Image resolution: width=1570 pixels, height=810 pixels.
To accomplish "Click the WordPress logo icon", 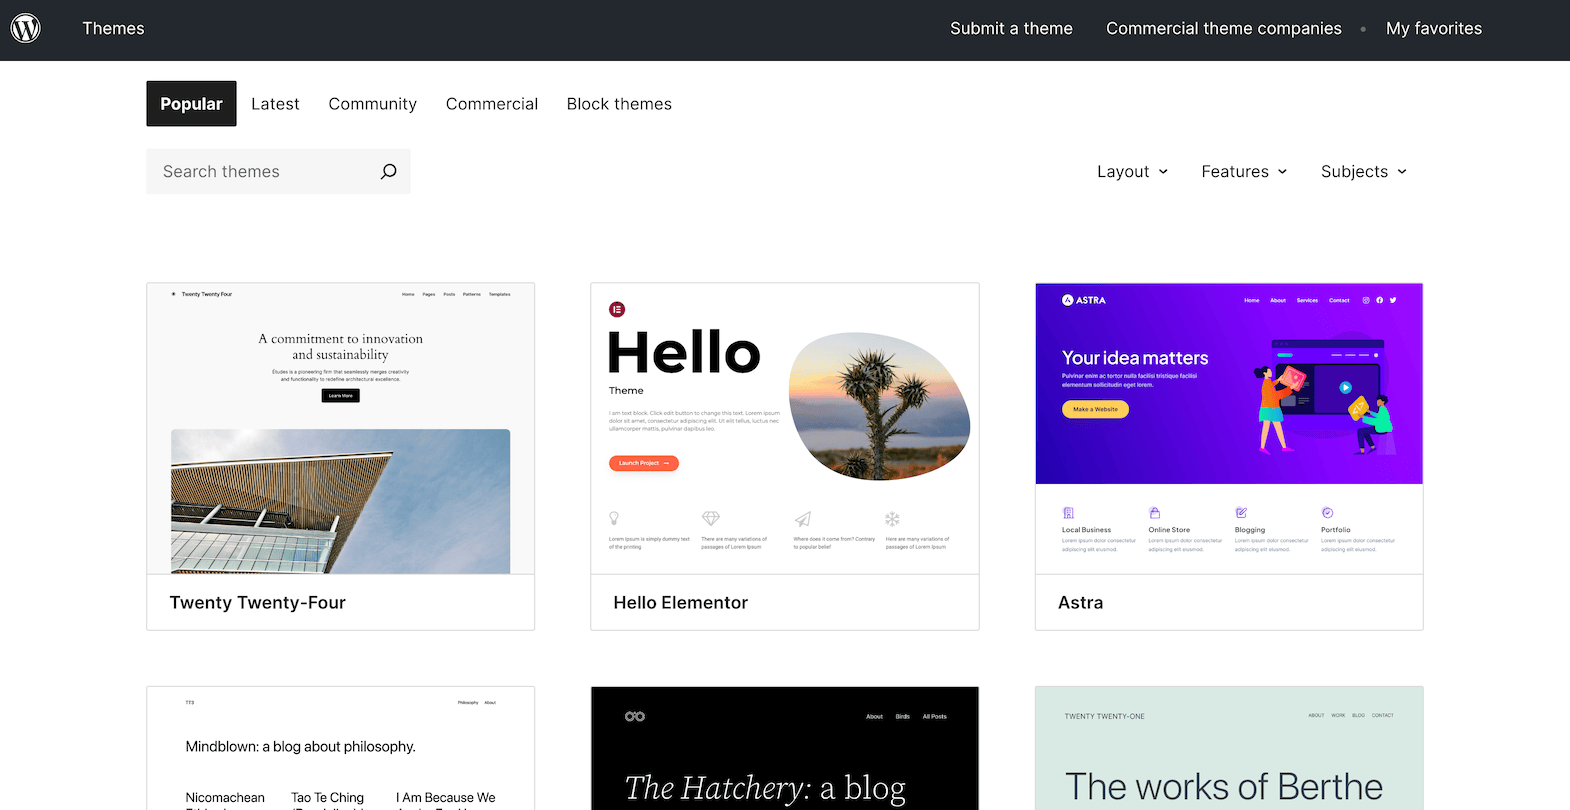I will pyautogui.click(x=26, y=28).
